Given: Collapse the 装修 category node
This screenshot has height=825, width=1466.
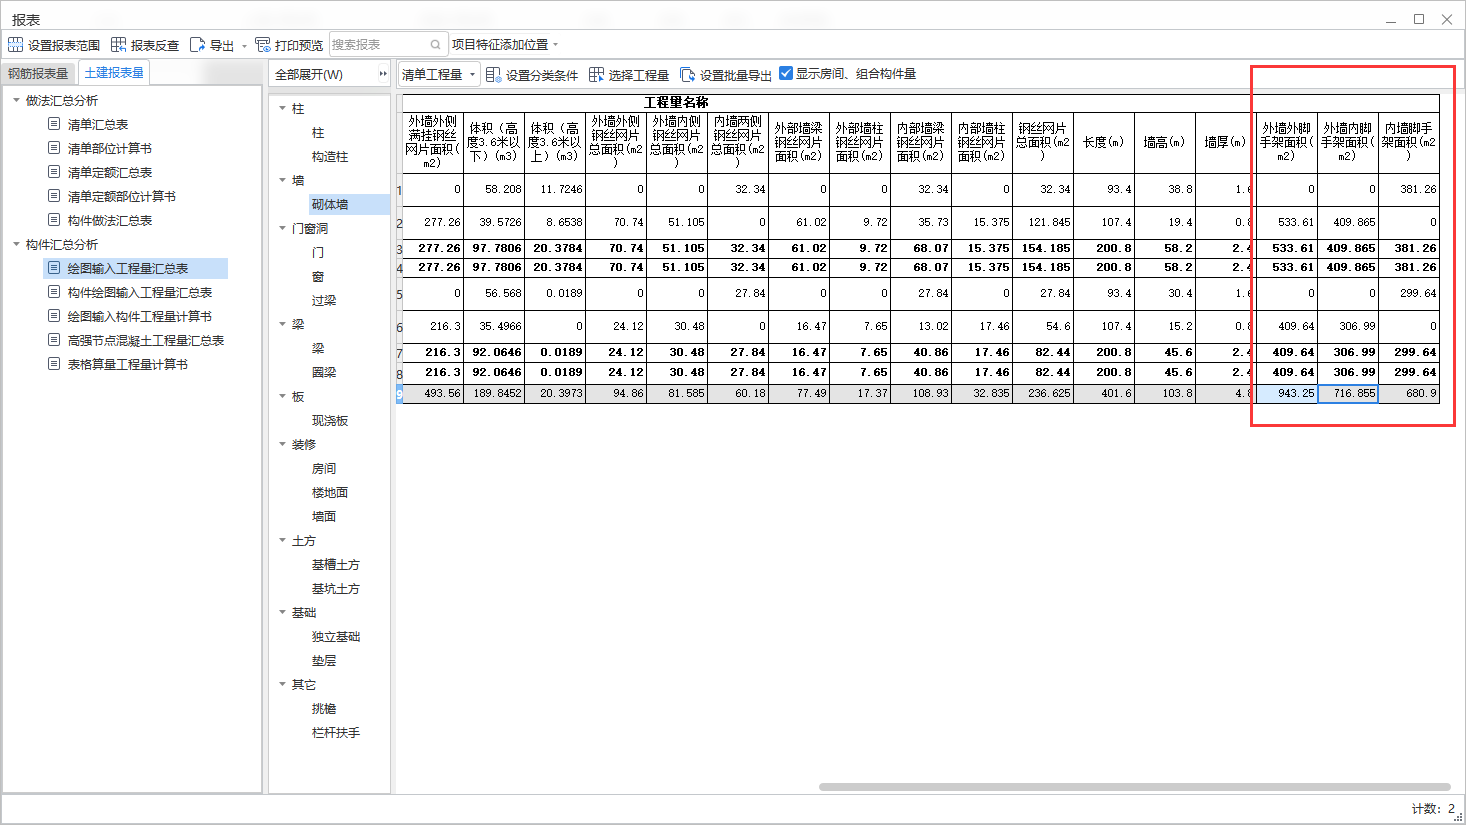Looking at the screenshot, I should pos(282,444).
